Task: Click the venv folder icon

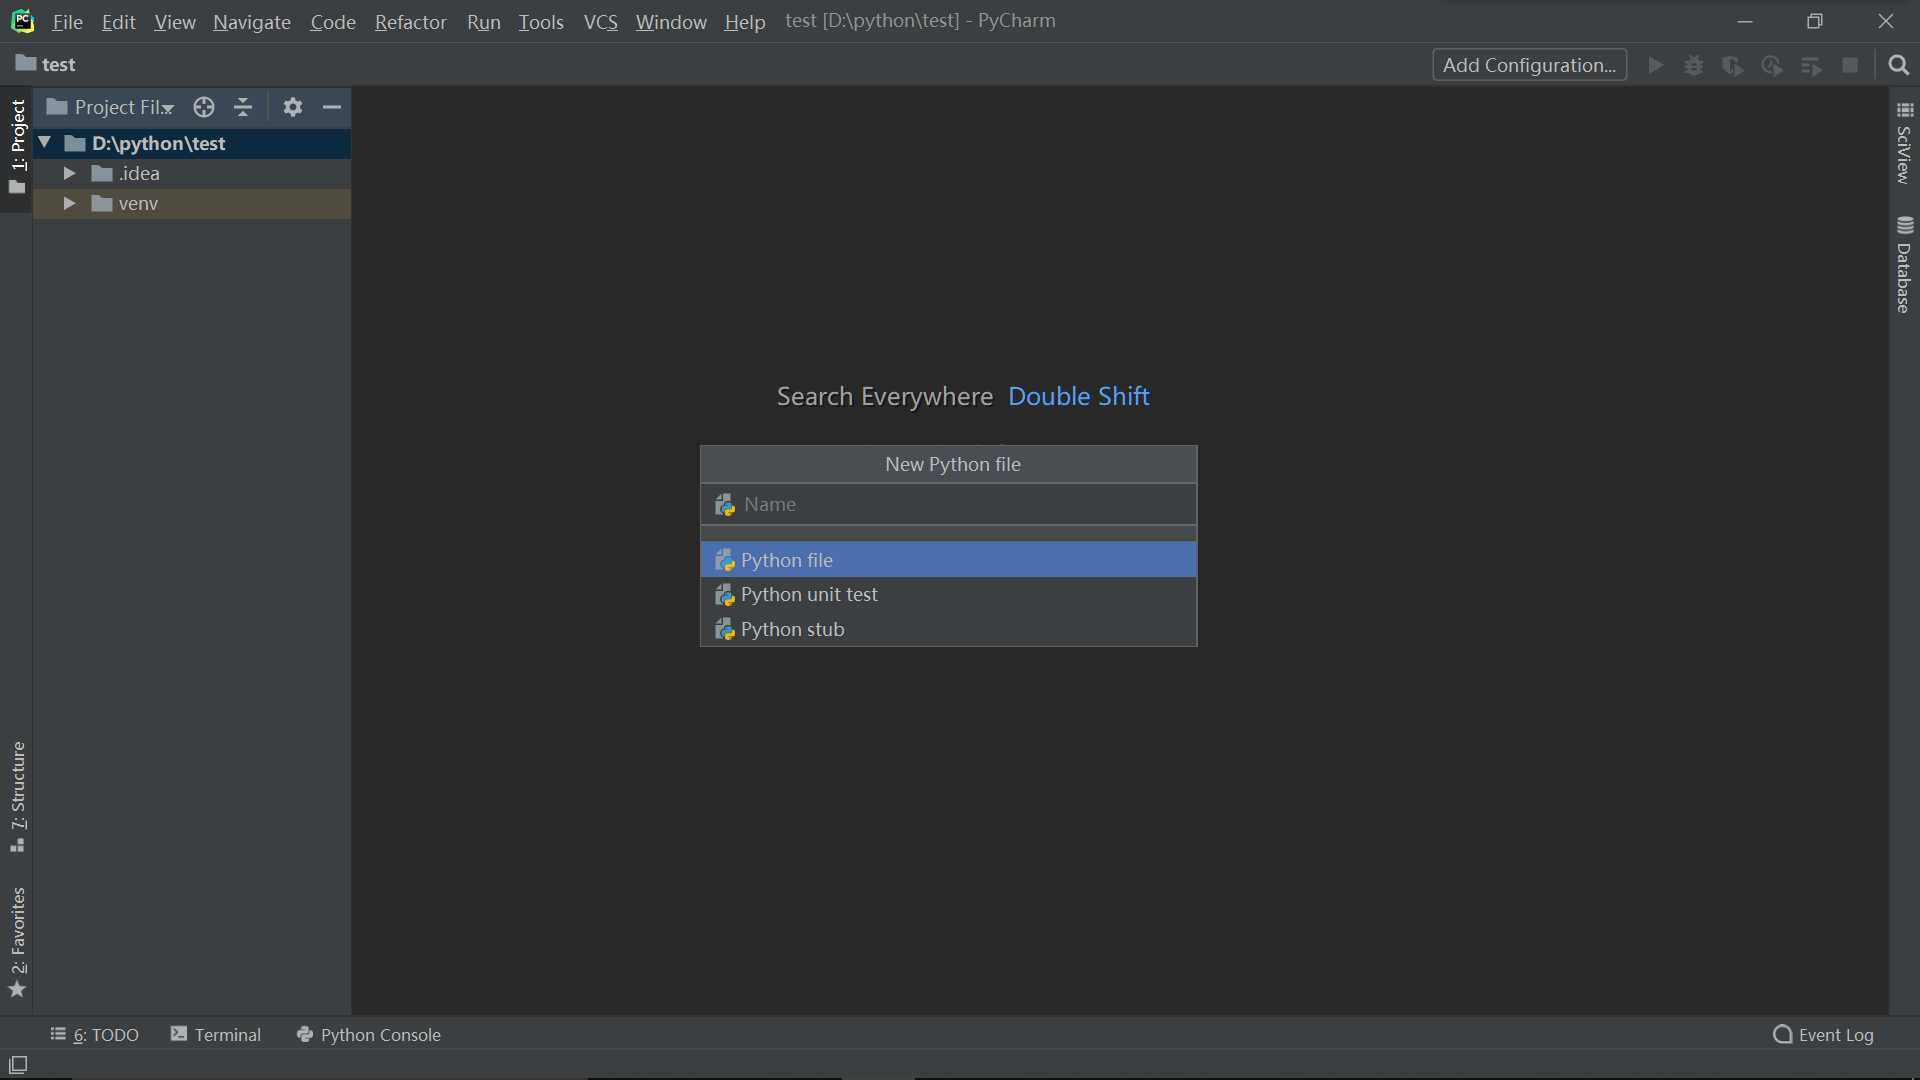Action: coord(101,203)
